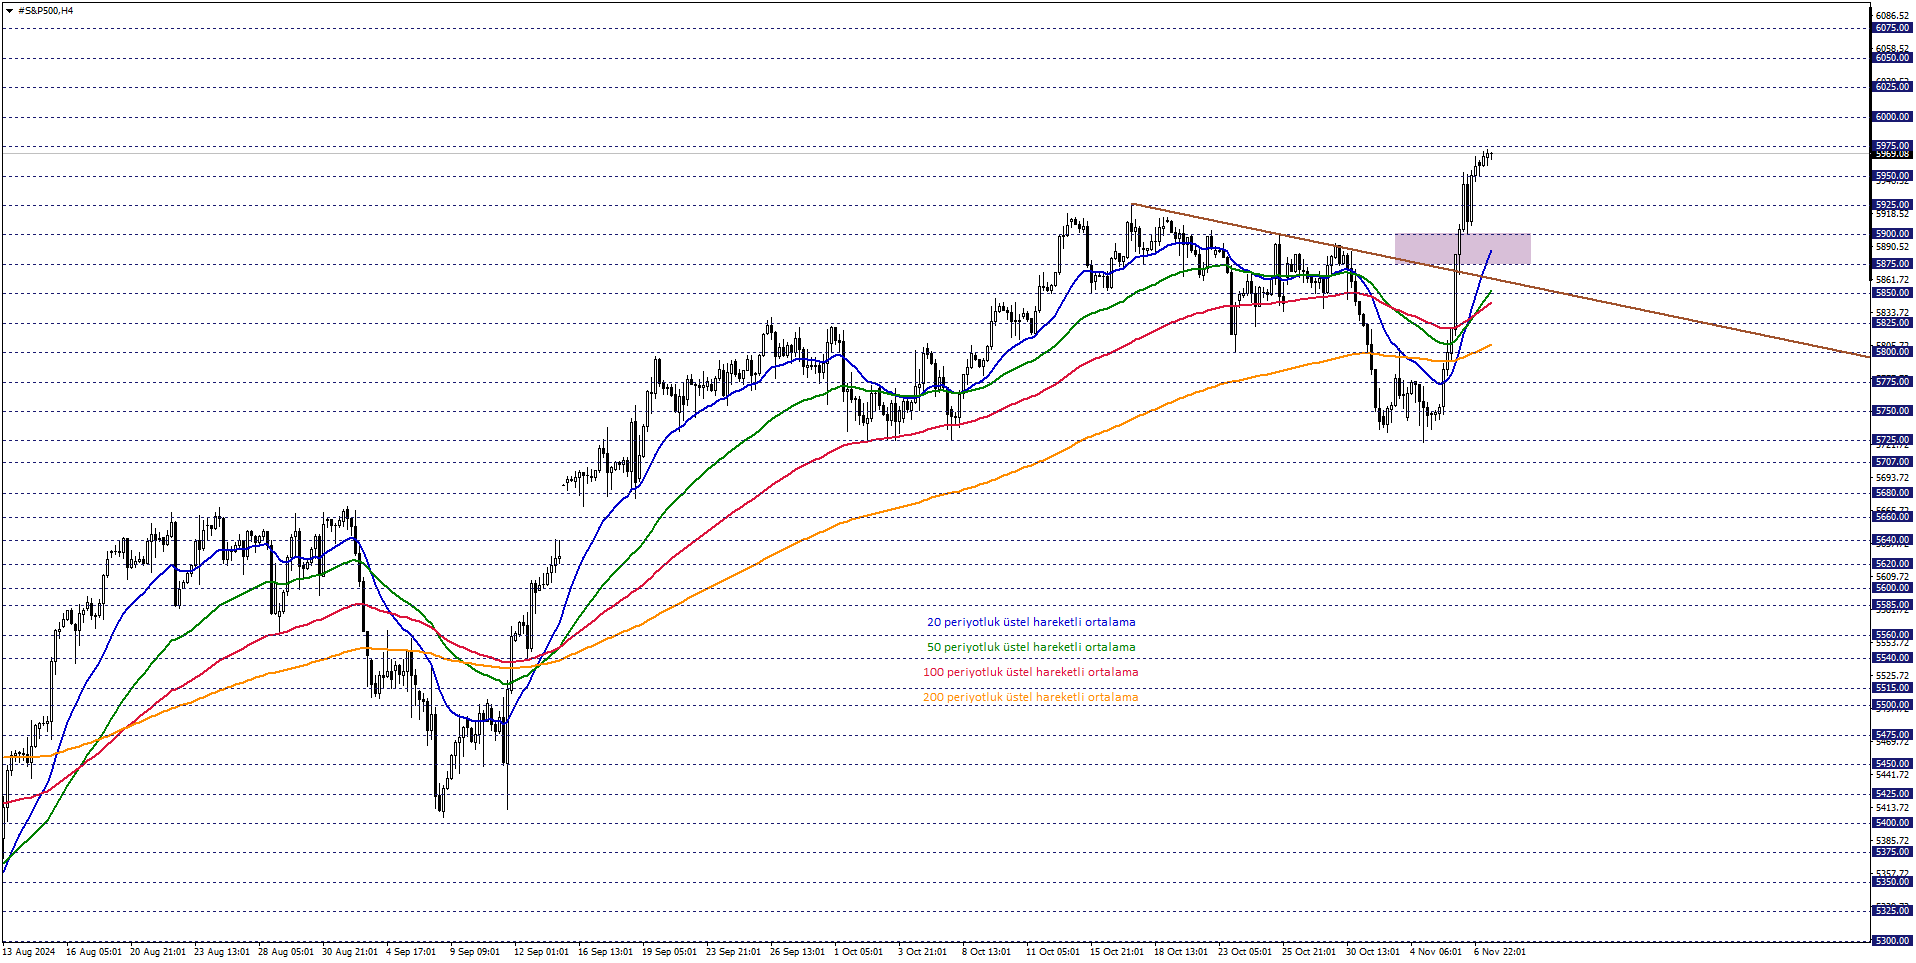Click the 19 Sep 05:01 time axis label
The width and height of the screenshot is (1916, 963).
(x=669, y=952)
